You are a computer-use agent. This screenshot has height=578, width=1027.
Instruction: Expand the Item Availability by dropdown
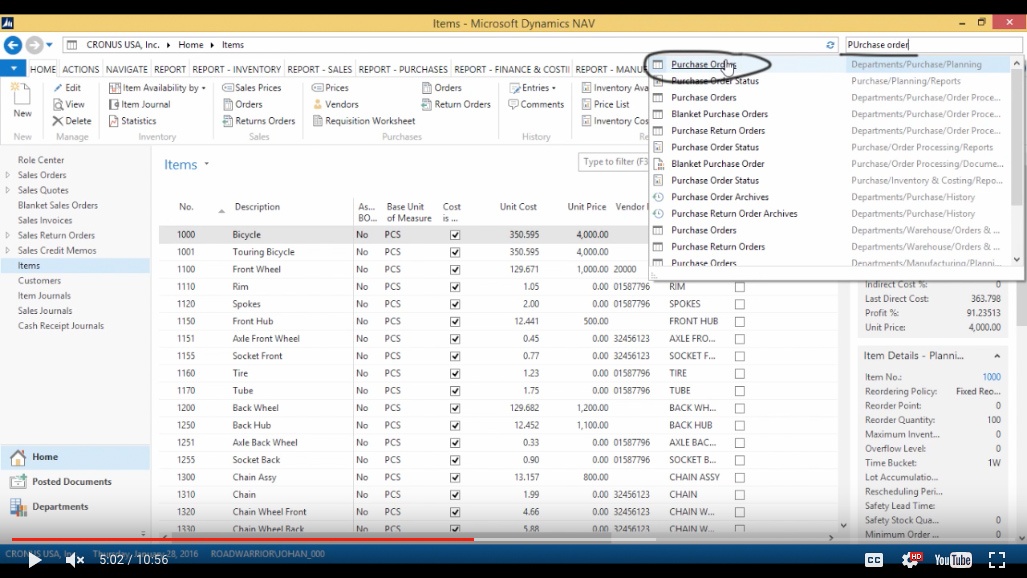tap(204, 88)
